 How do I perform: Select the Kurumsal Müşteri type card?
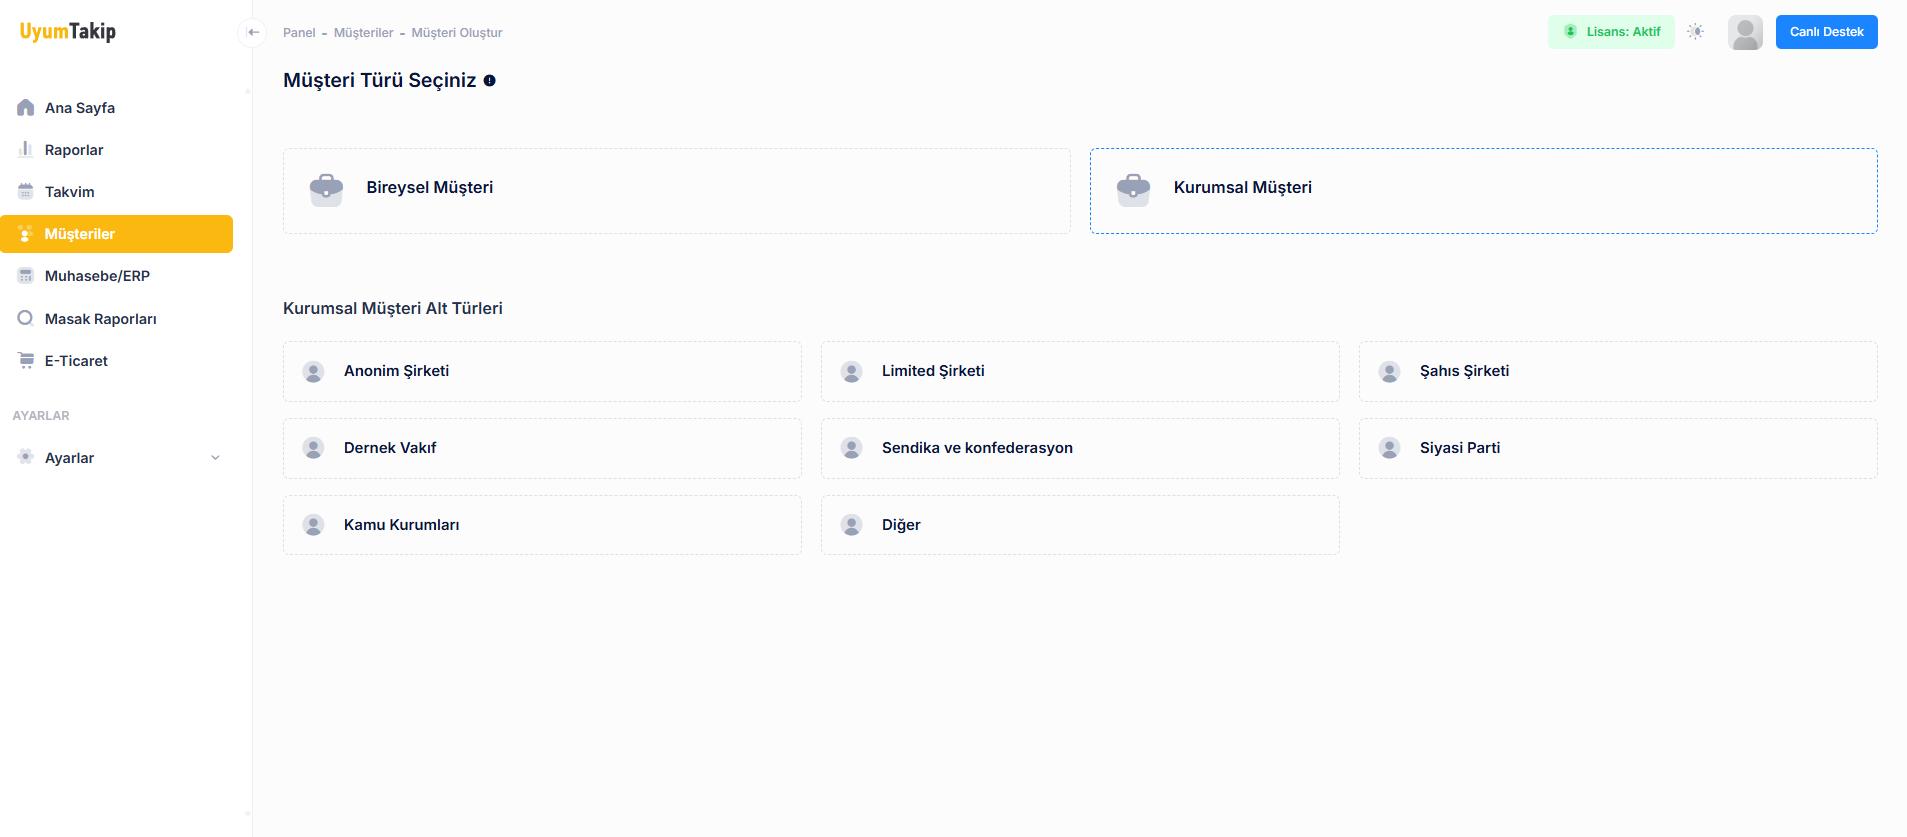[x=1483, y=191]
